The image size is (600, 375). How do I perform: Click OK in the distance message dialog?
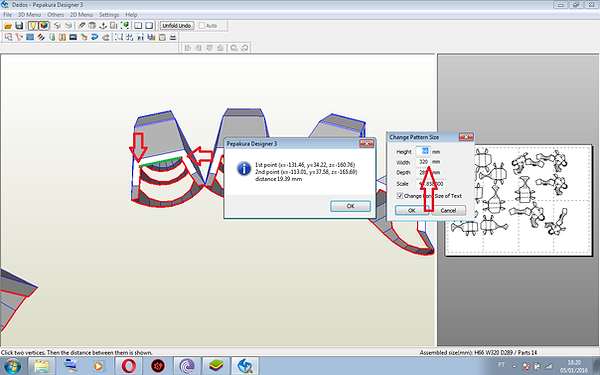click(x=351, y=206)
